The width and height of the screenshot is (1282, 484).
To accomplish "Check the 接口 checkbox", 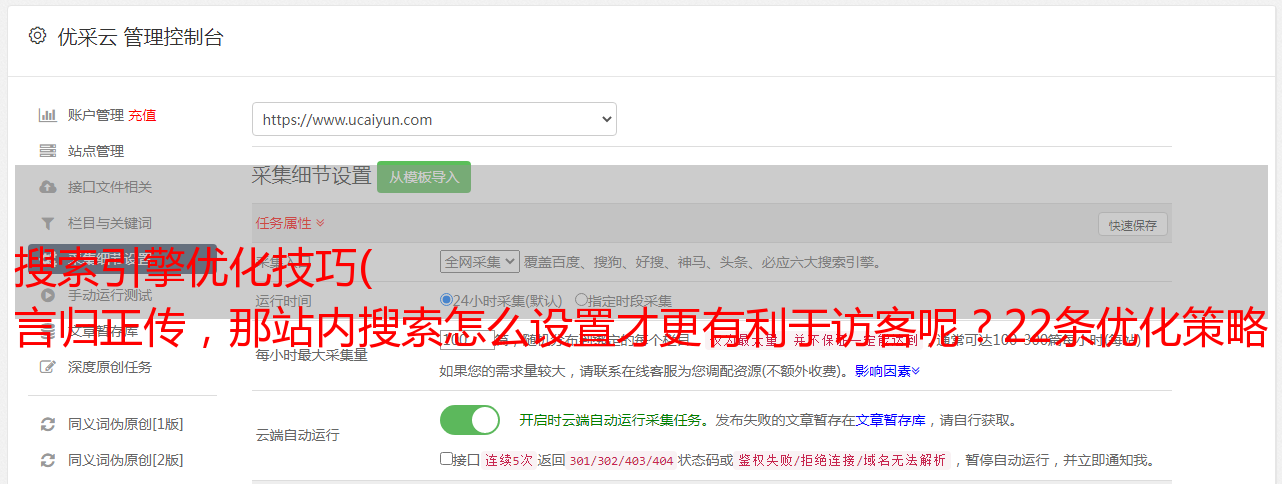I will 446,459.
